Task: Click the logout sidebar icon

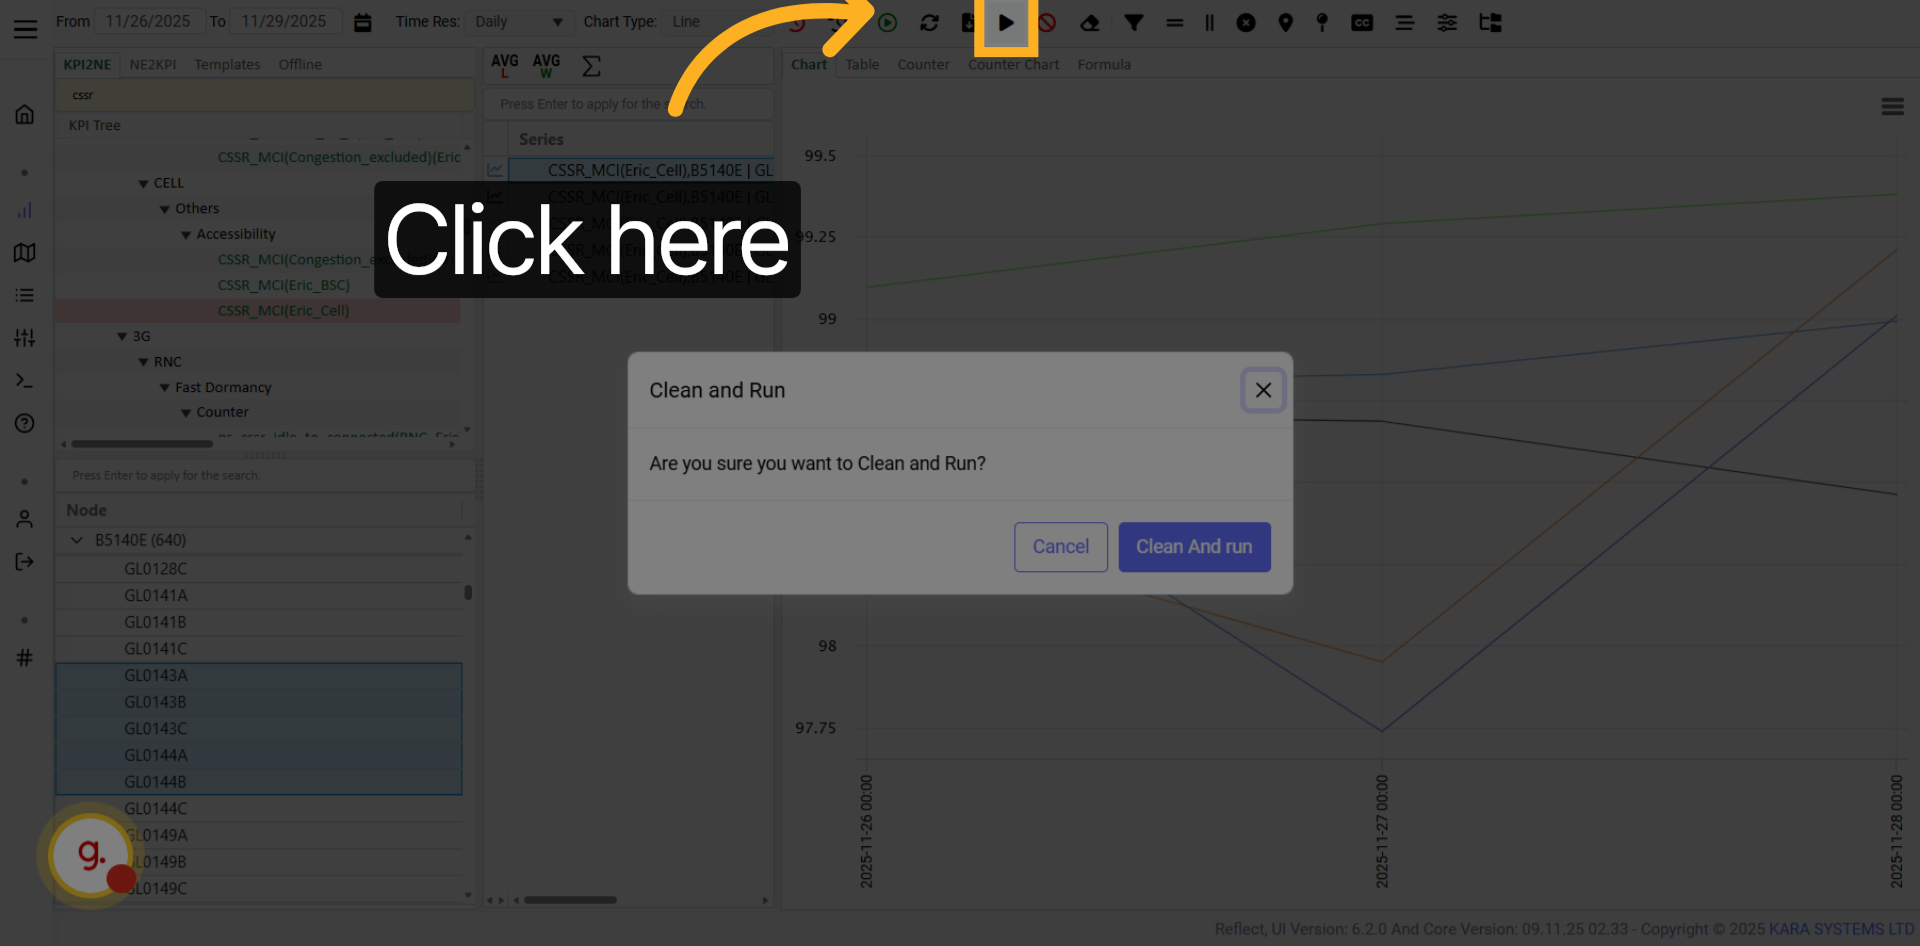Action: click(x=25, y=562)
